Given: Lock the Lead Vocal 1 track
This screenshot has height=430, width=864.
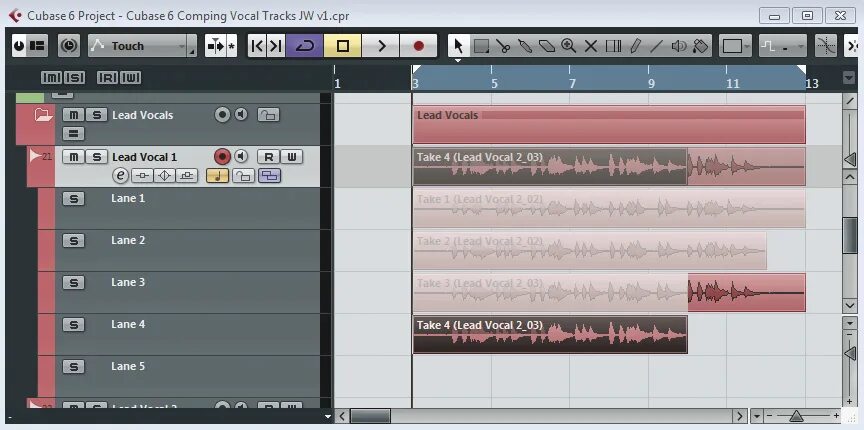Looking at the screenshot, I should coord(243,175).
